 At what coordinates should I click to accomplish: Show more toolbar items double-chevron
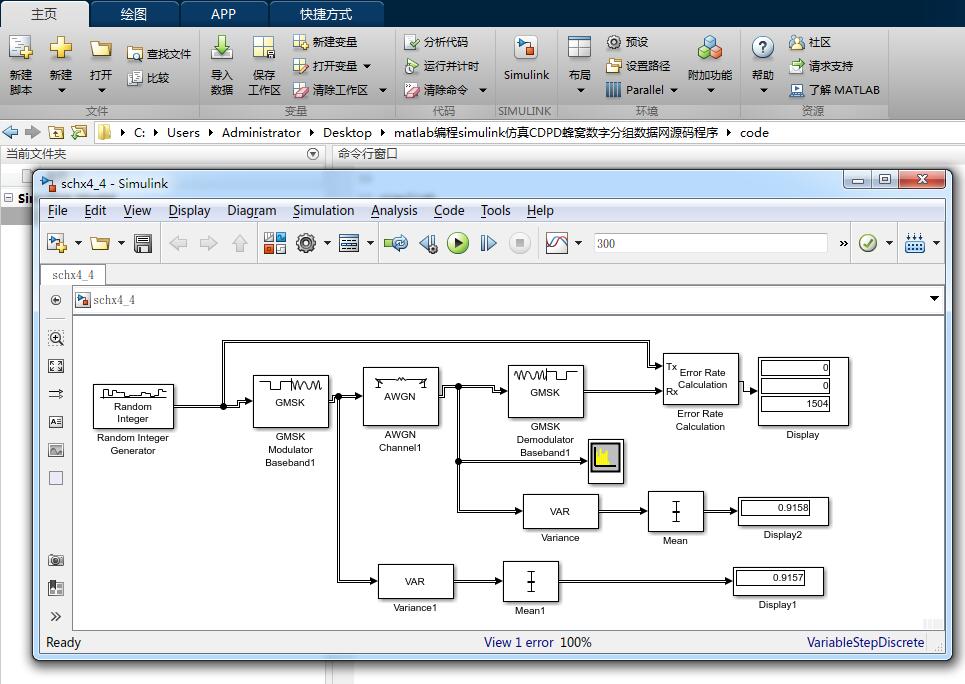843,243
